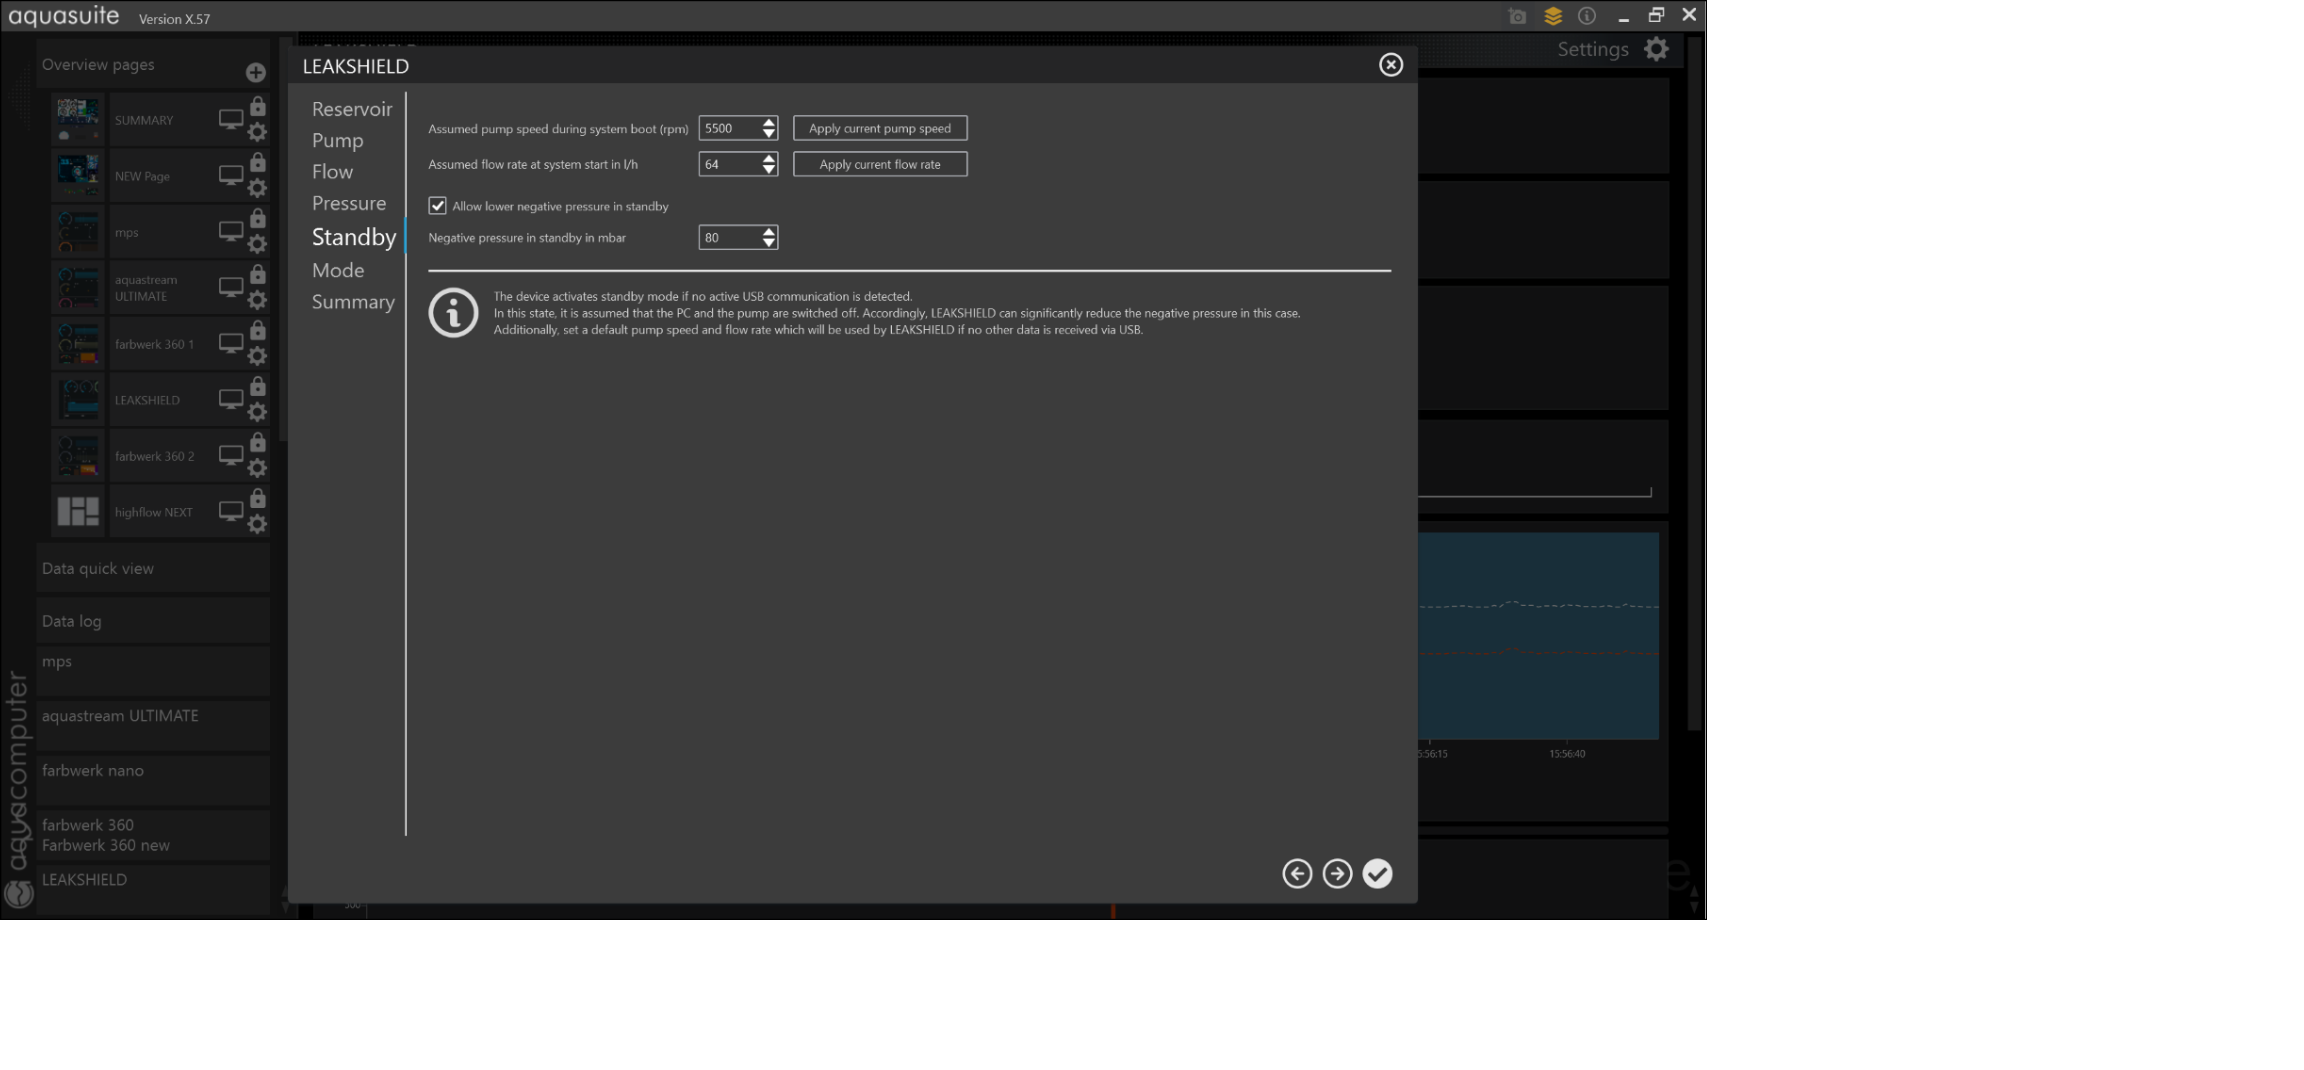
Task: Click desktop monitor icon for mps page
Action: (x=231, y=232)
